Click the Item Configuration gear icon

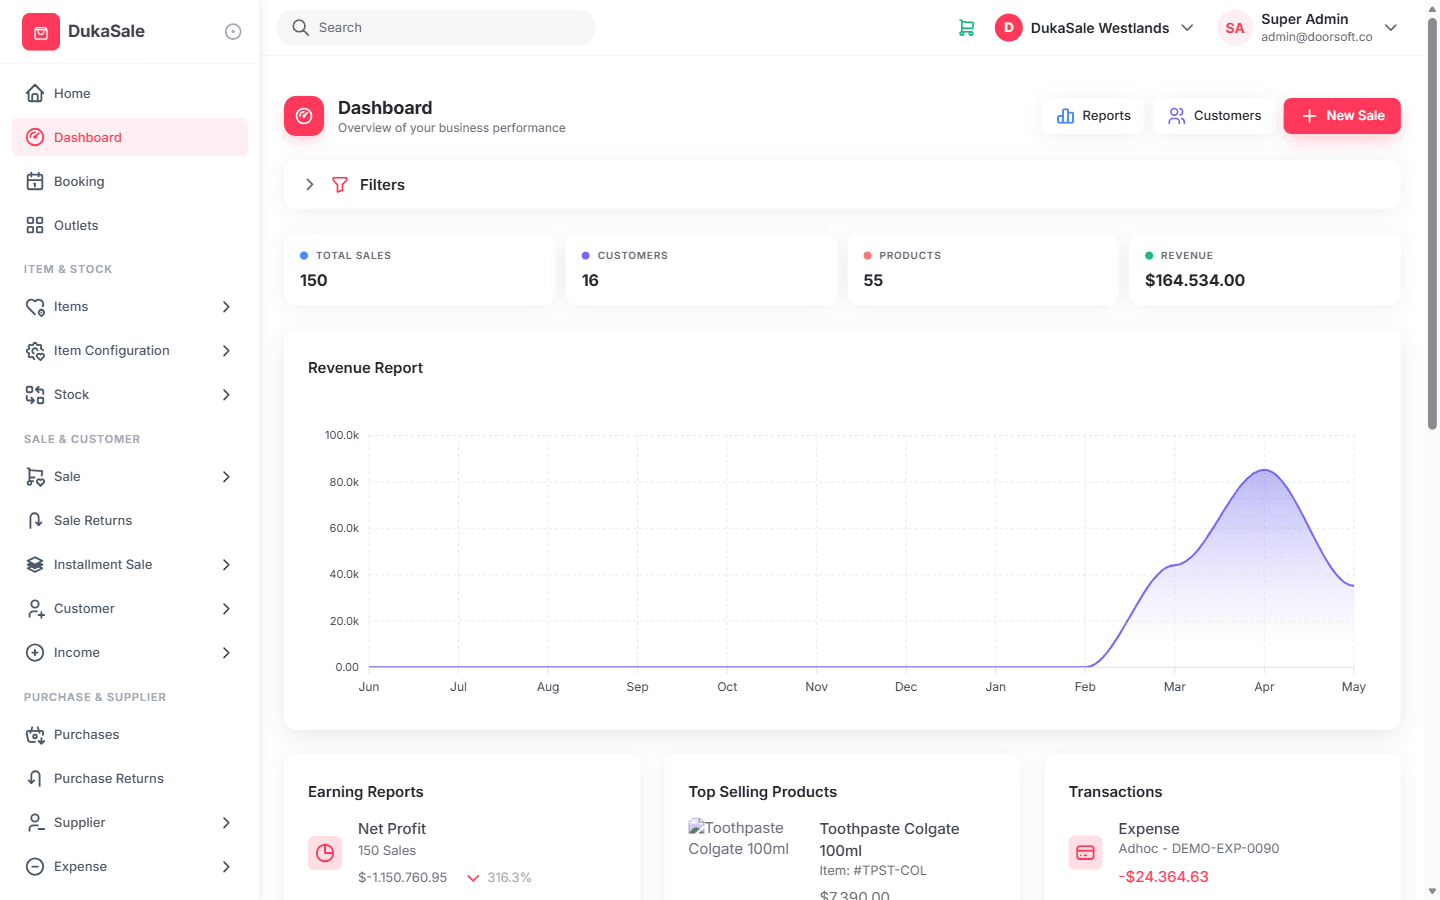coord(35,351)
